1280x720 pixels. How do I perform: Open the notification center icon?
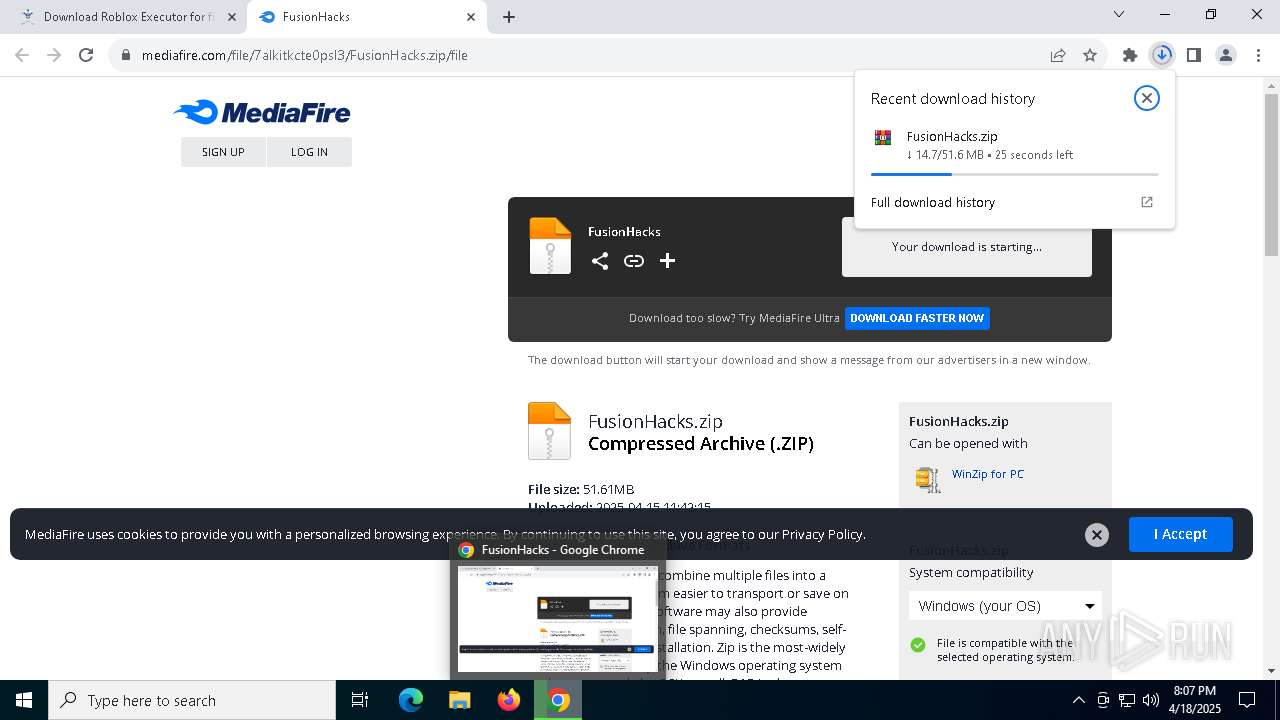click(1247, 700)
